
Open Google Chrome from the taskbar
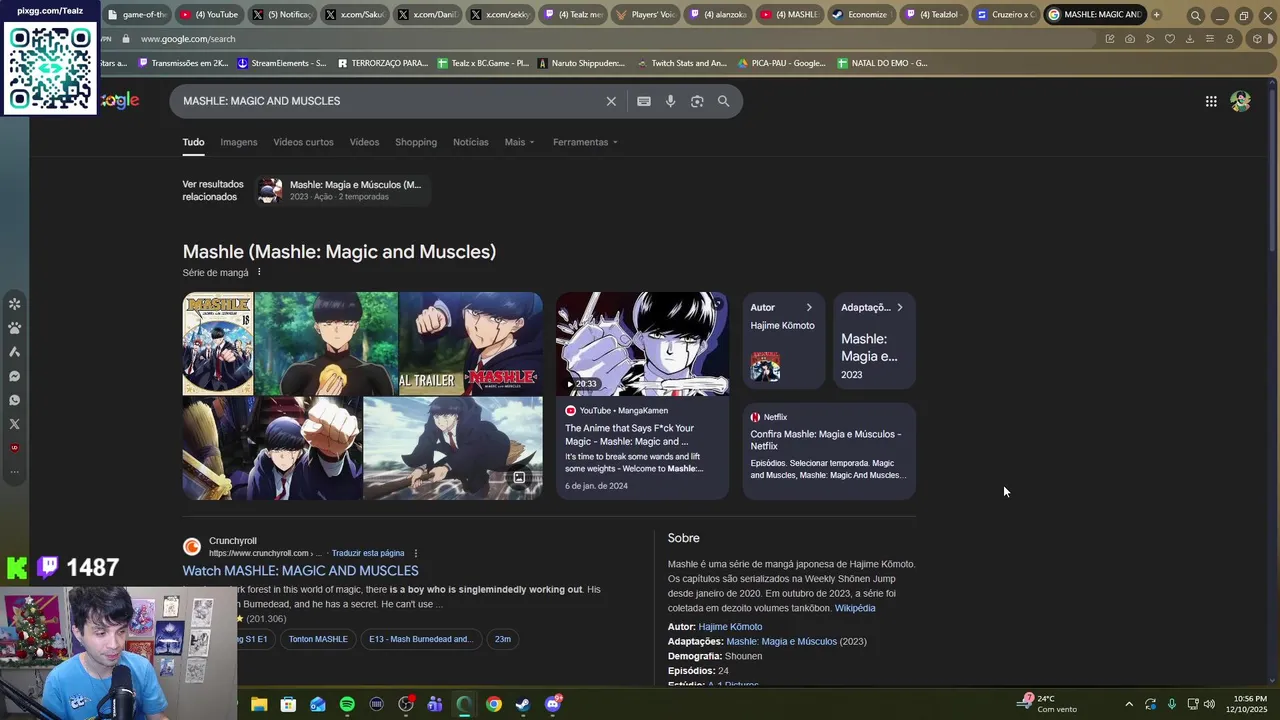pyautogui.click(x=493, y=704)
